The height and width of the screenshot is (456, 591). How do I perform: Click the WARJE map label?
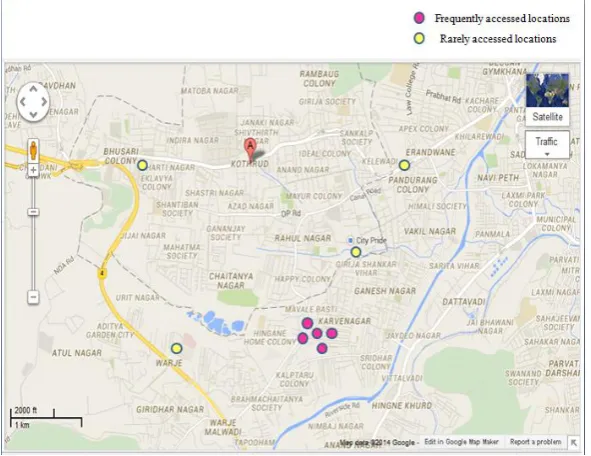tap(169, 363)
